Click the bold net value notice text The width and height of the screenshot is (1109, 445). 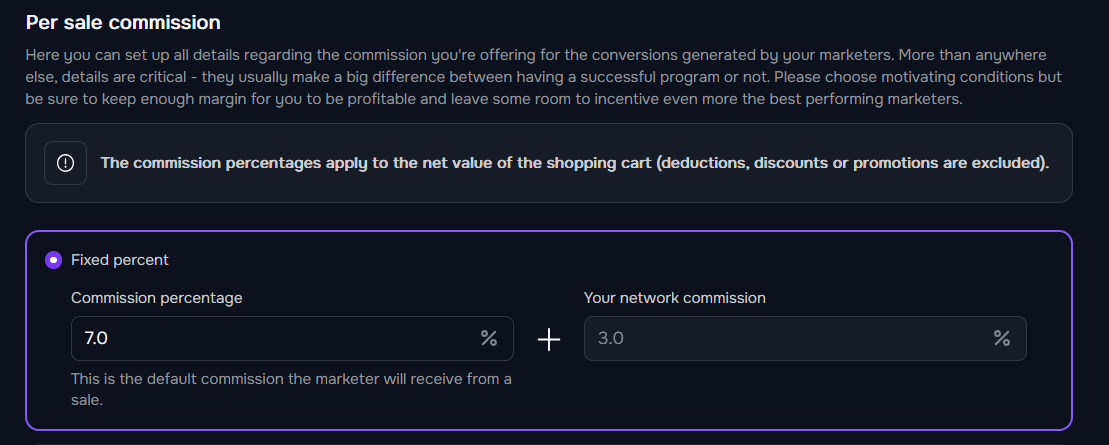pyautogui.click(x=574, y=163)
